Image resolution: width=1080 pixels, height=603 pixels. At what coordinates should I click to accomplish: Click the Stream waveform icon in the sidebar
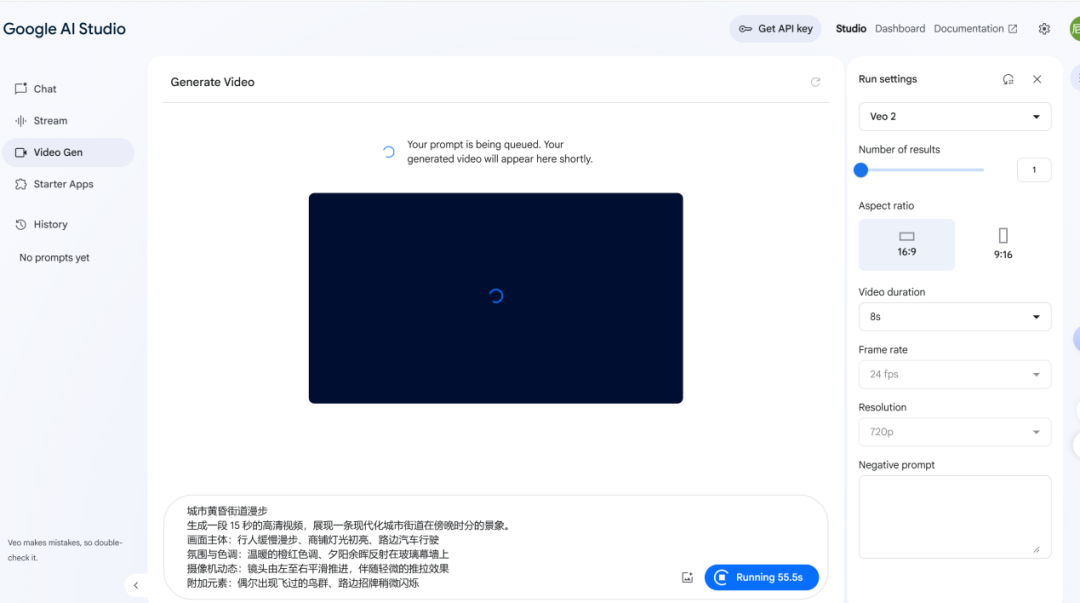(x=21, y=121)
